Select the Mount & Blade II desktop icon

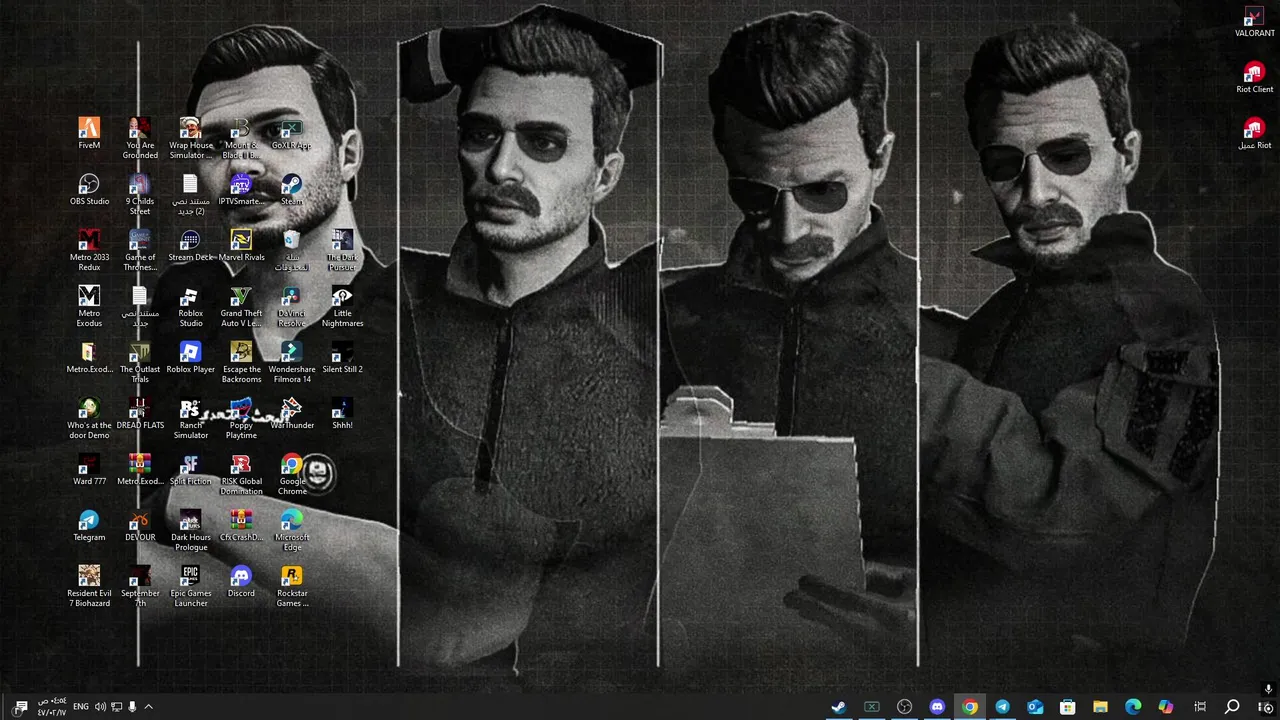241,138
